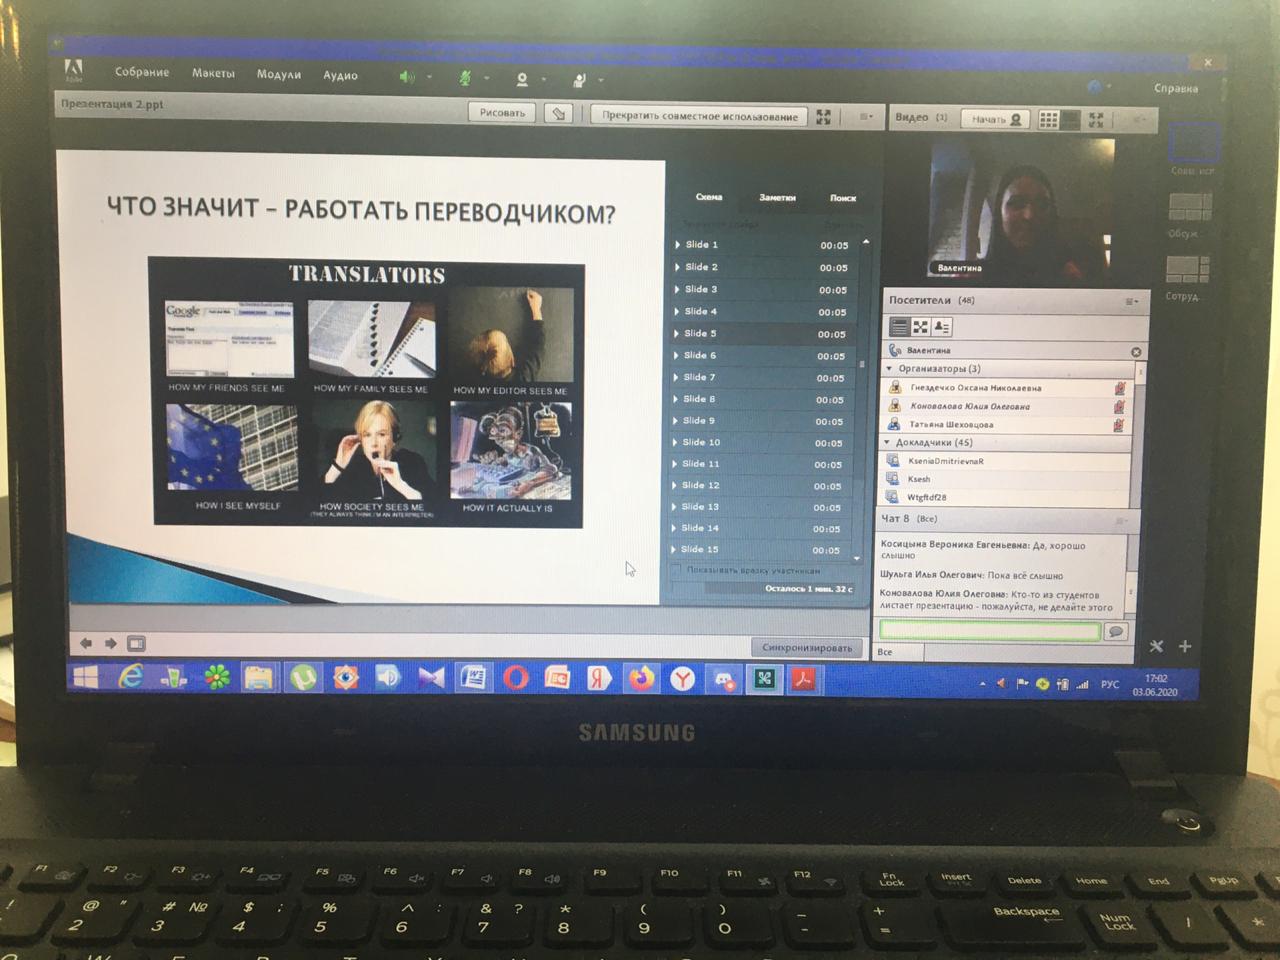This screenshot has width=1280, height=960.
Task: Open Справка menu
Action: (x=1175, y=88)
